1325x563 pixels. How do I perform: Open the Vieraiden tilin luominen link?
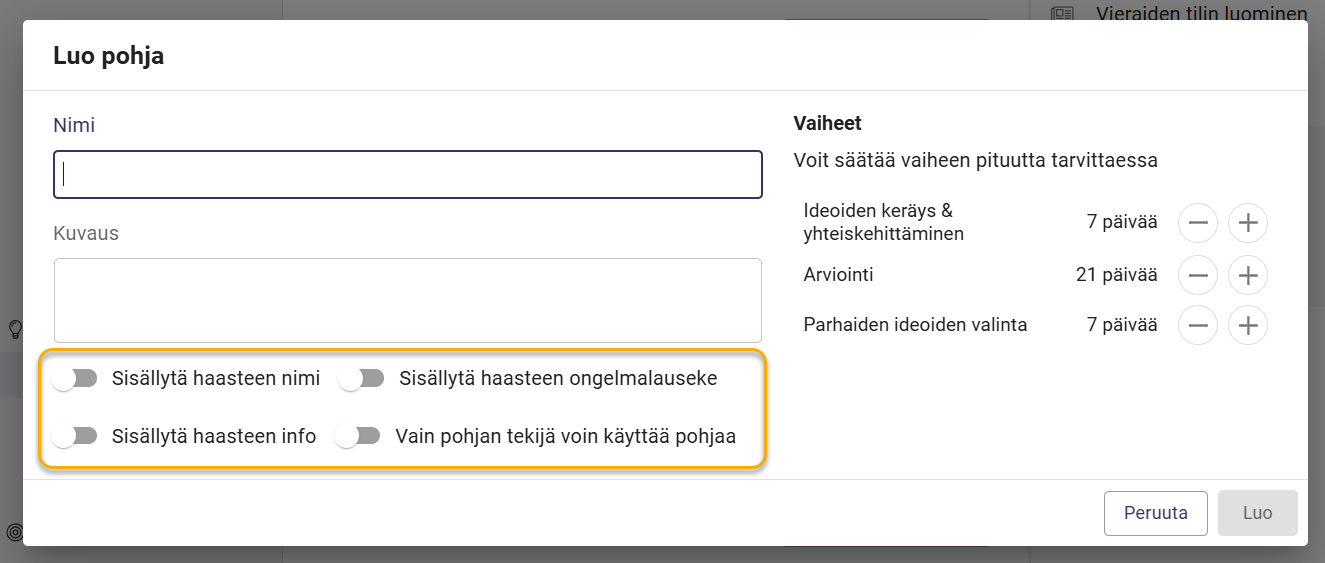coord(1202,14)
